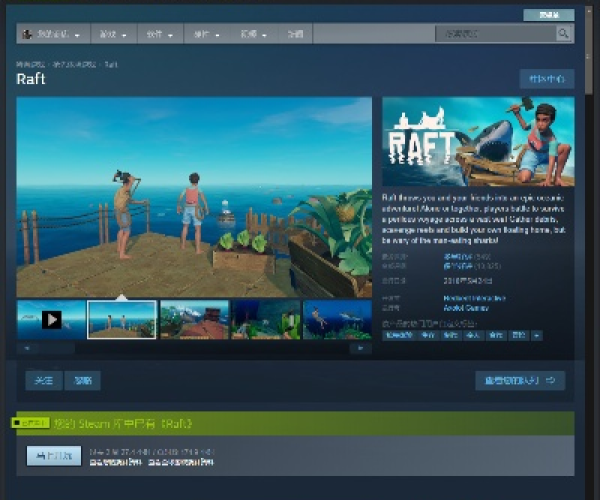Click the left arrow of thumbnail strip

[27, 349]
